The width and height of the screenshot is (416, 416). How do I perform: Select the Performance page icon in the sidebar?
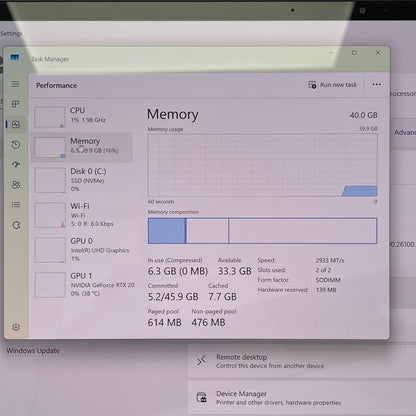click(16, 124)
